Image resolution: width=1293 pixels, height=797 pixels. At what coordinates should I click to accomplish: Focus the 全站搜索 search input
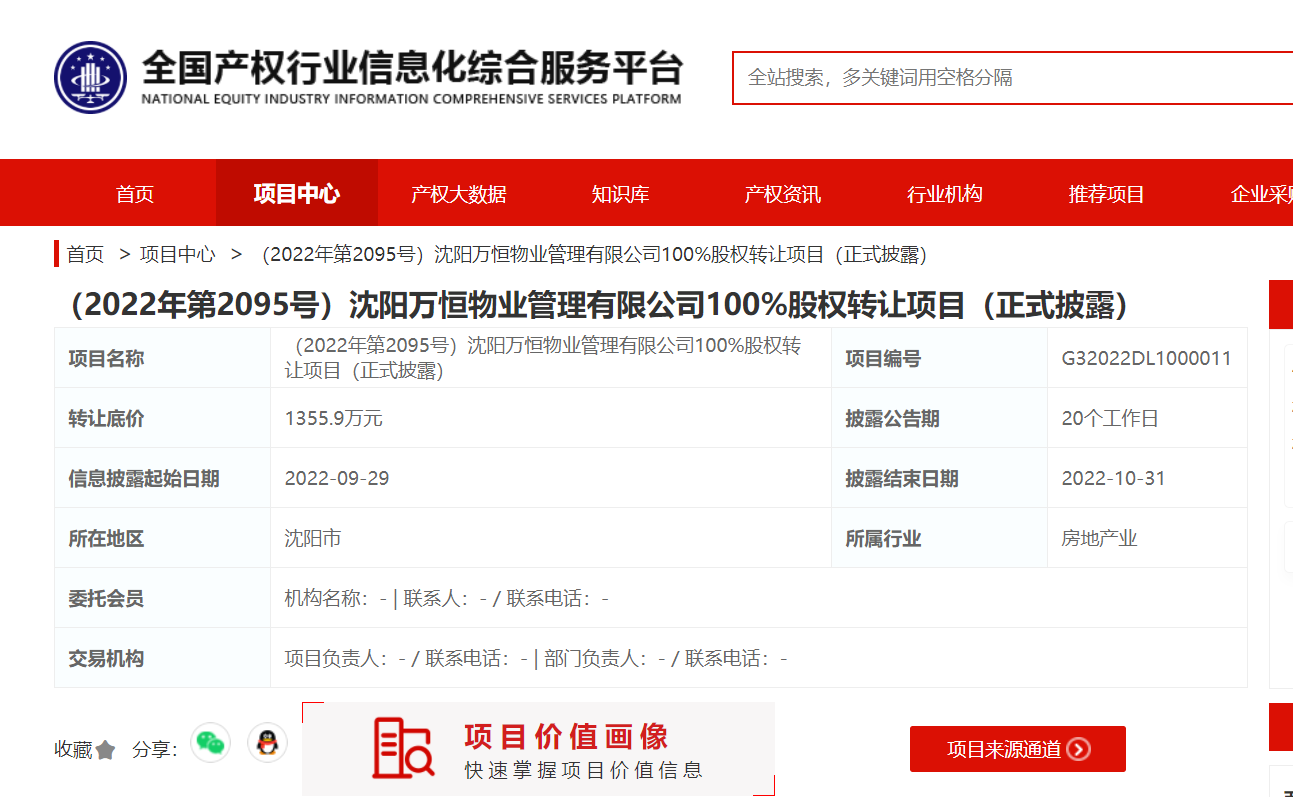[x=1012, y=78]
